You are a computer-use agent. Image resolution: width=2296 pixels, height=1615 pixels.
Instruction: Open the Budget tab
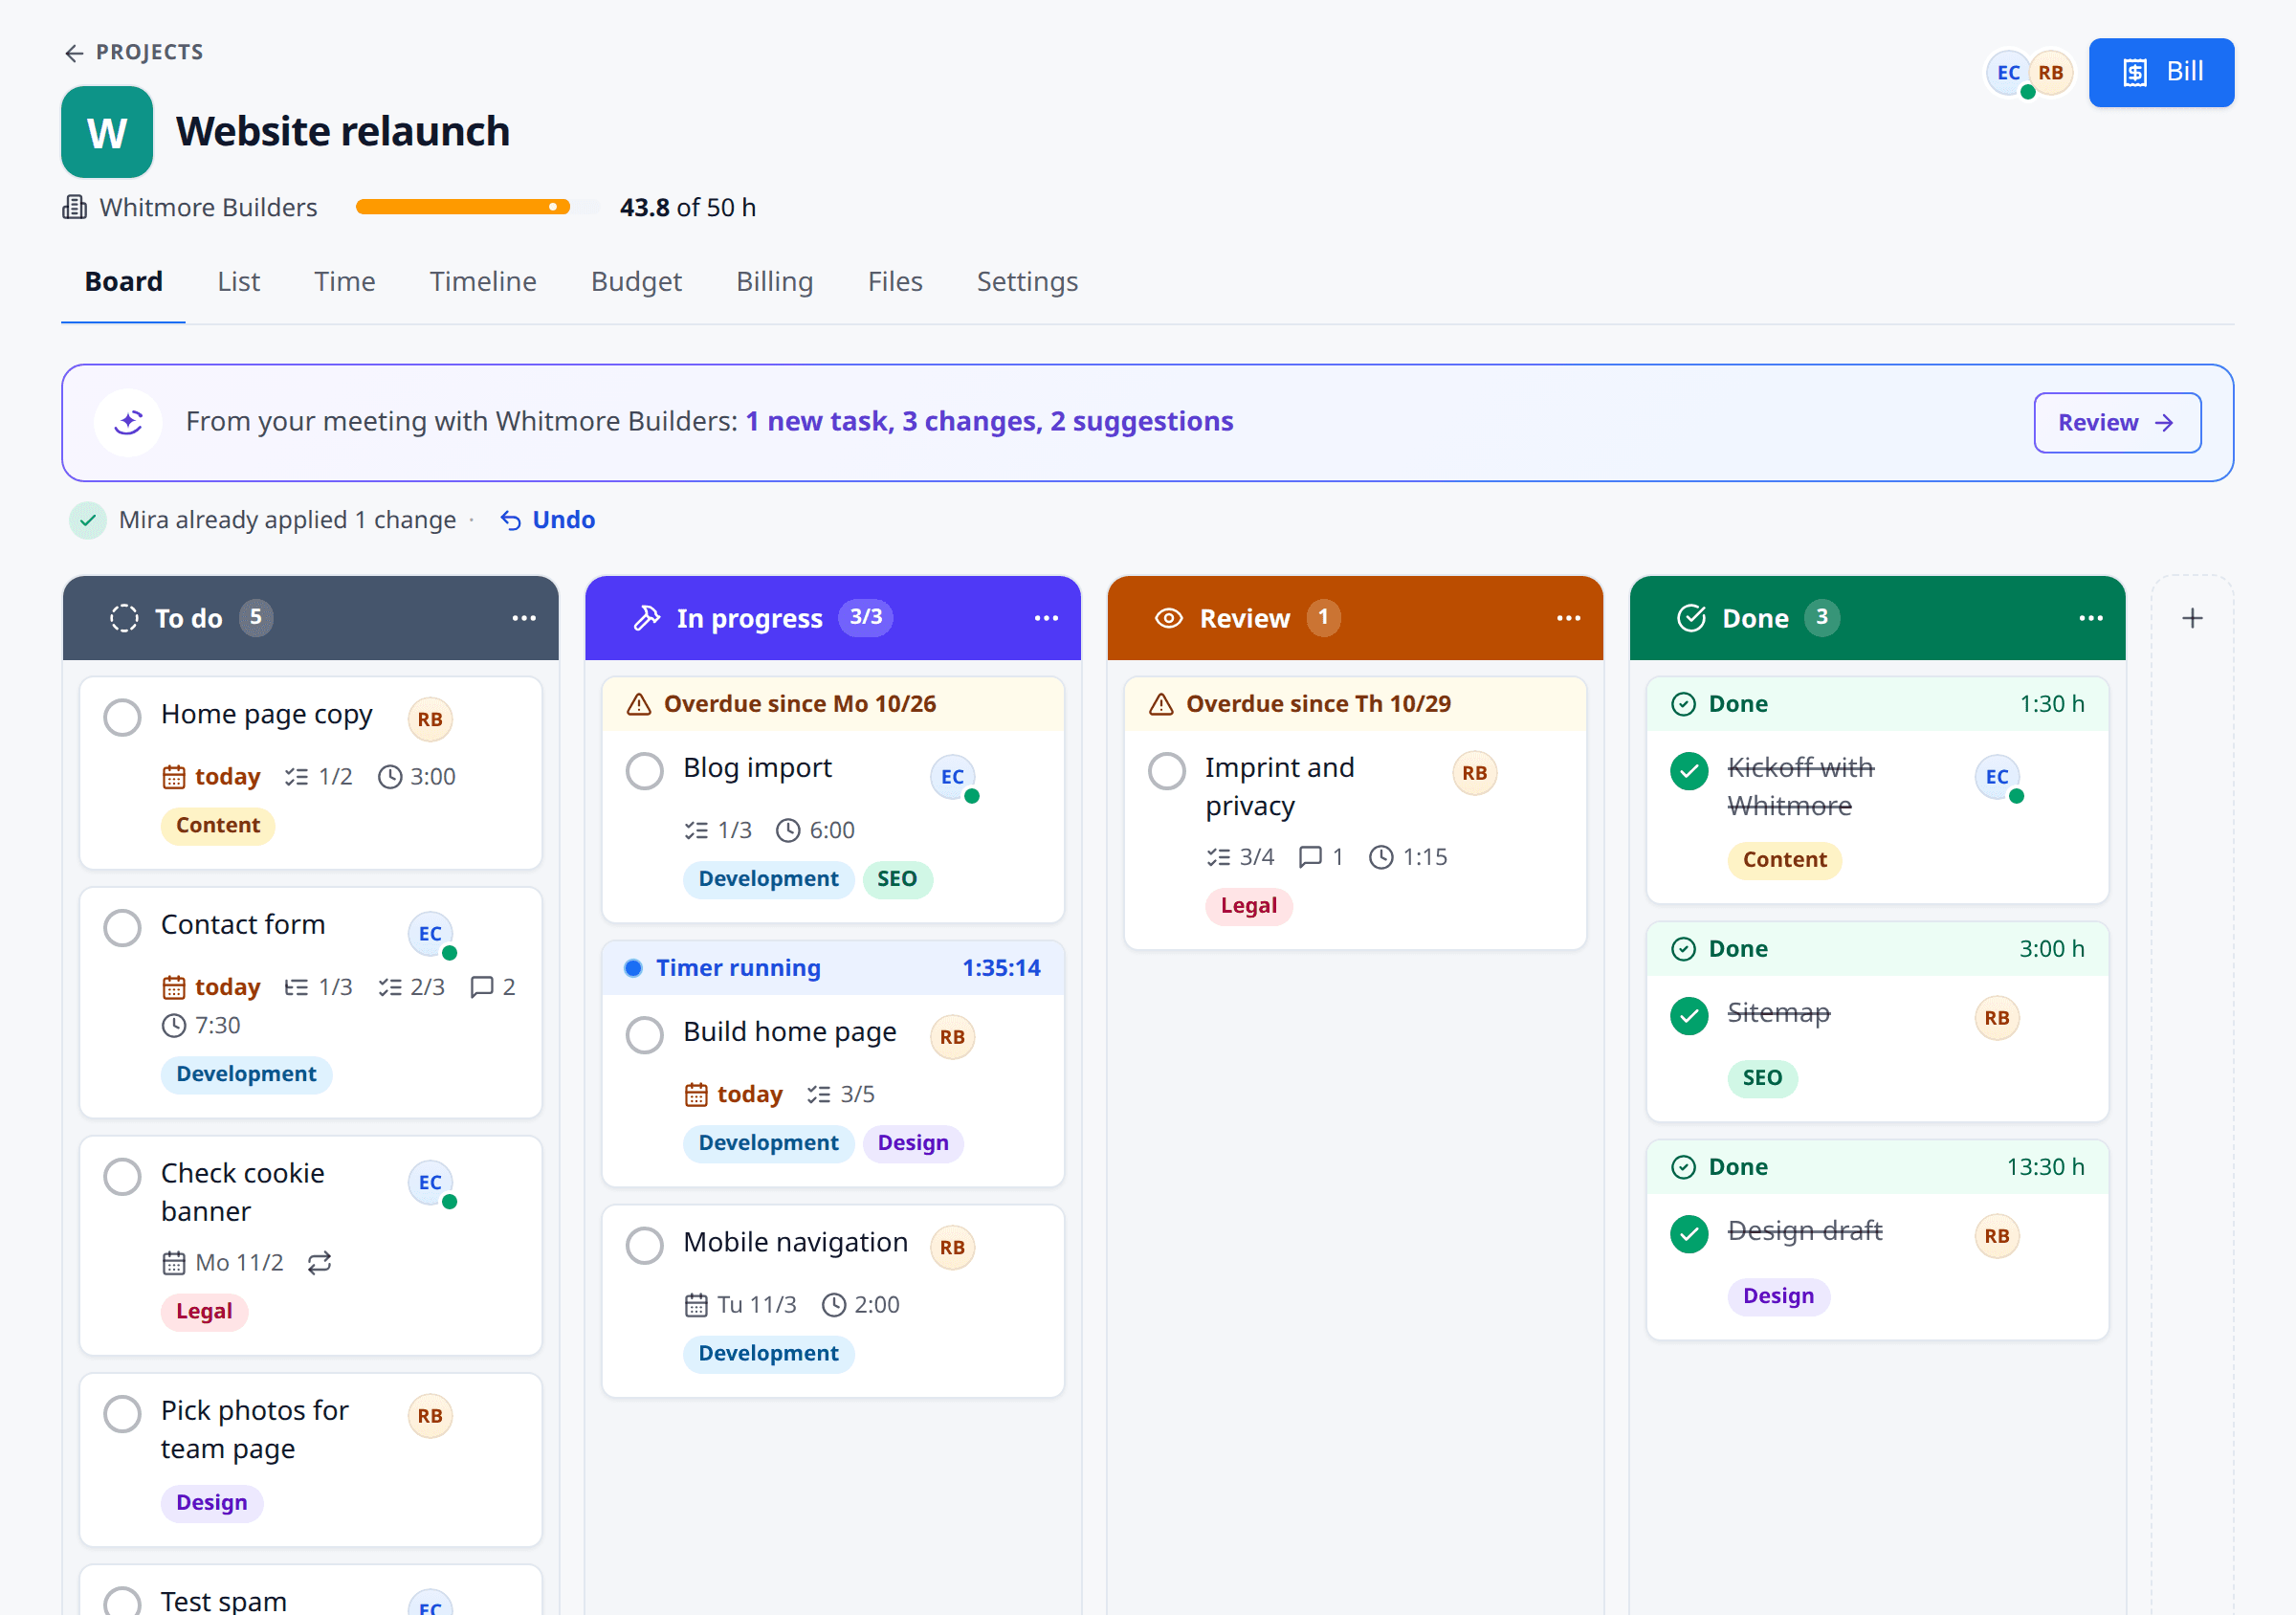636,282
